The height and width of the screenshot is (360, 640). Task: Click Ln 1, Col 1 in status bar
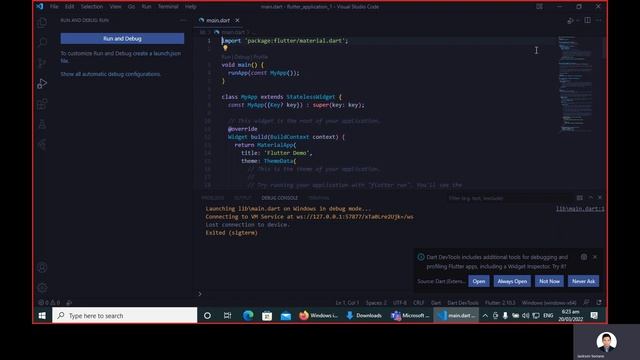(x=347, y=303)
